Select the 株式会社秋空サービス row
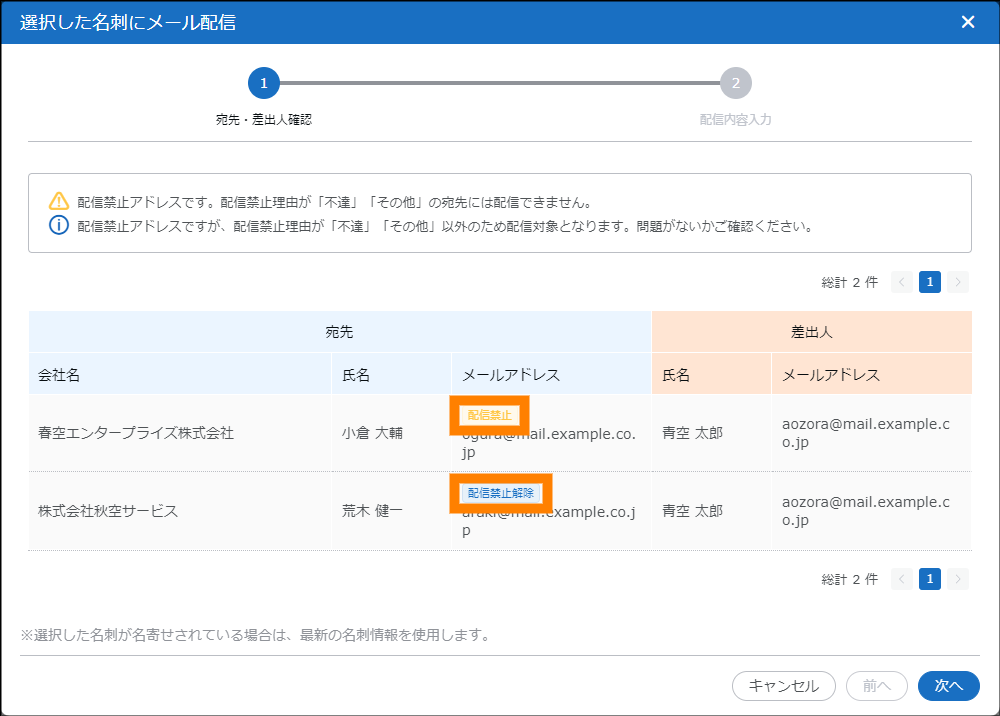Image resolution: width=1000 pixels, height=716 pixels. click(x=108, y=511)
